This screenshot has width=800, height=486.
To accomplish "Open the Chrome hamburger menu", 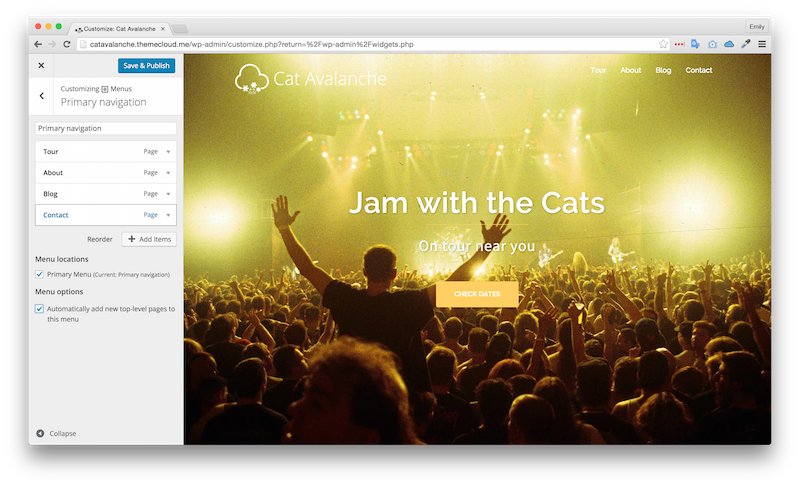I will pos(762,44).
